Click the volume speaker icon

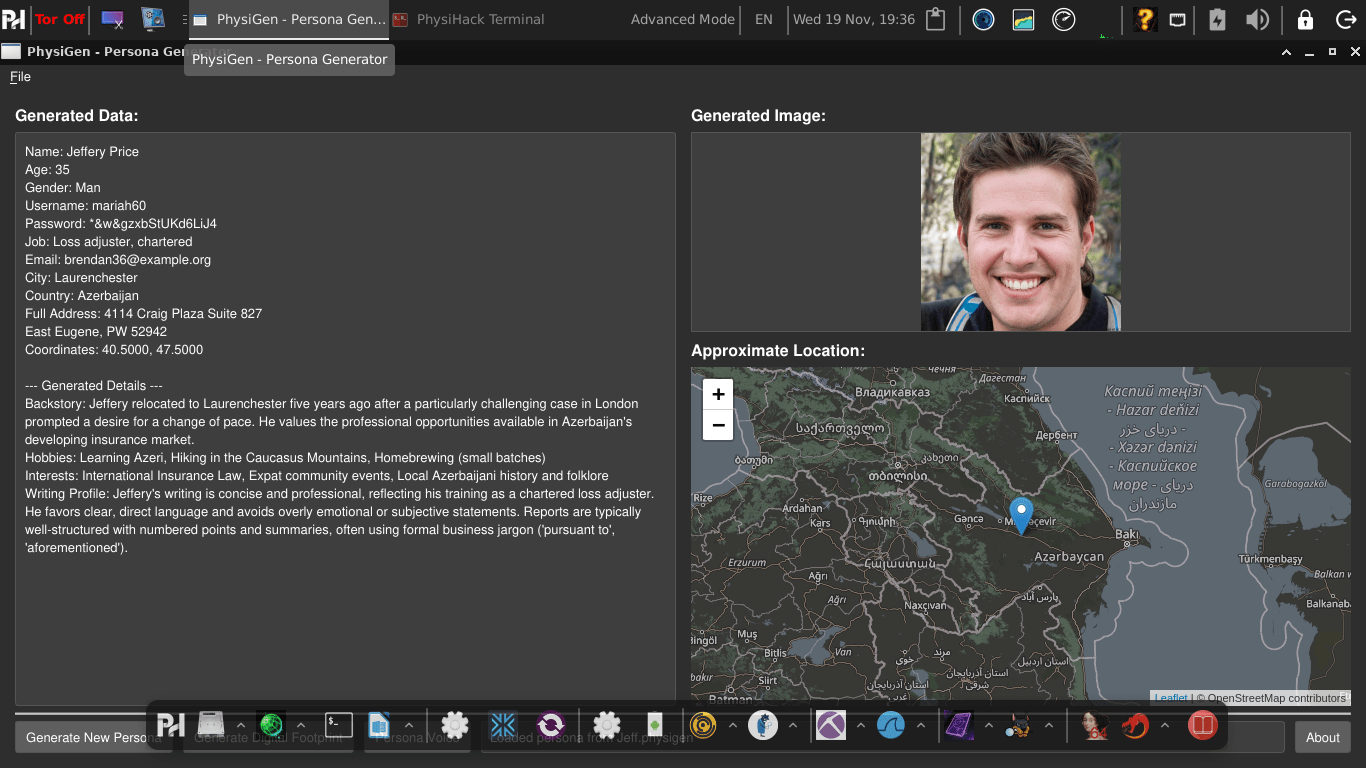coord(1257,19)
